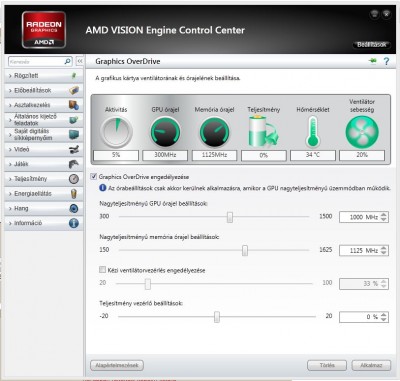Image resolution: width=400 pixels, height=381 pixels.
Task: Click the search magnifier icon
Action: tap(67, 61)
